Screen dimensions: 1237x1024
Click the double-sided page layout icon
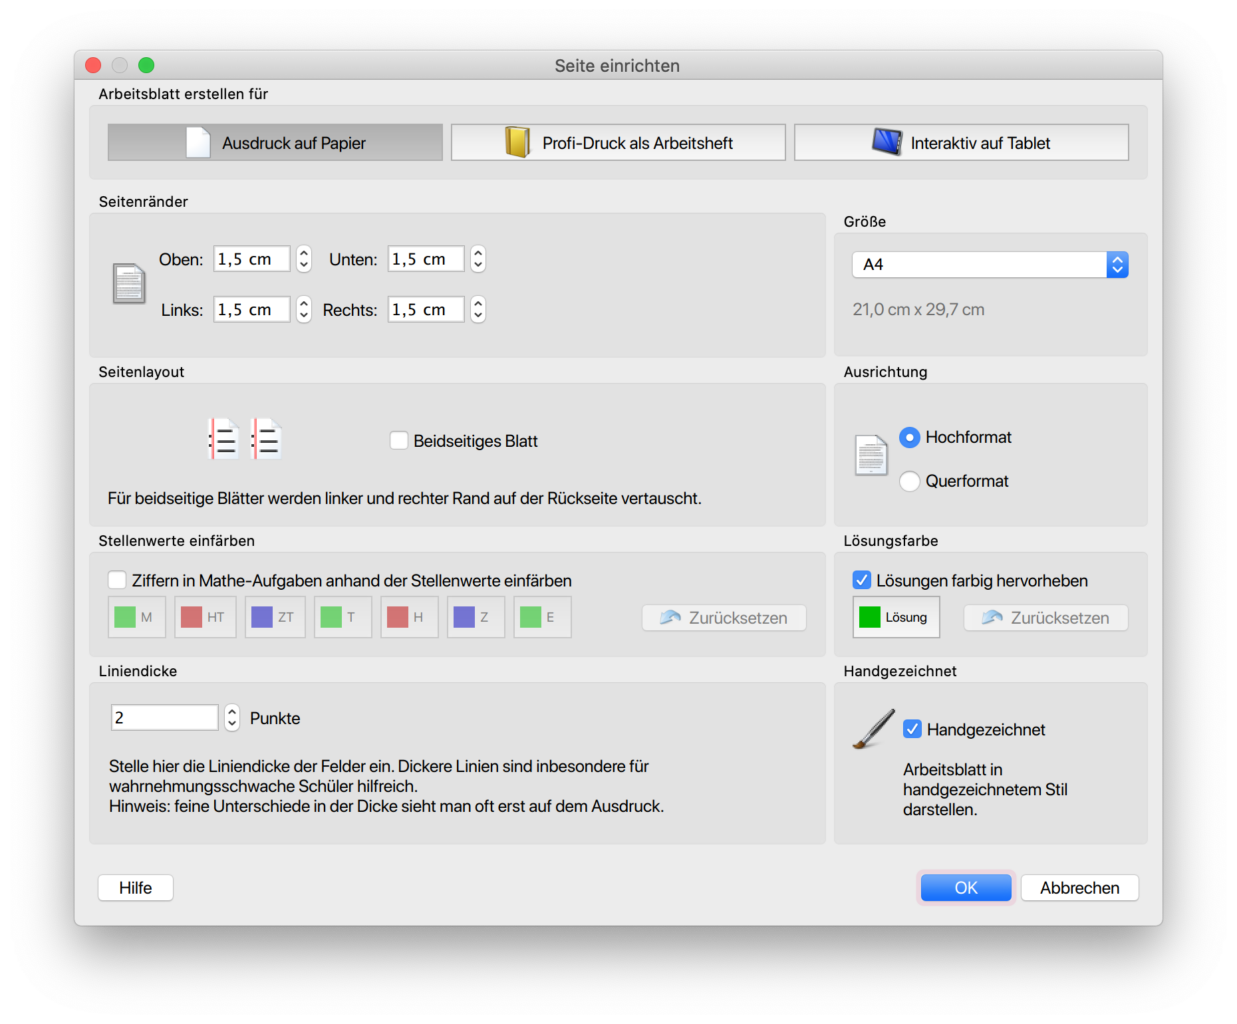click(245, 439)
